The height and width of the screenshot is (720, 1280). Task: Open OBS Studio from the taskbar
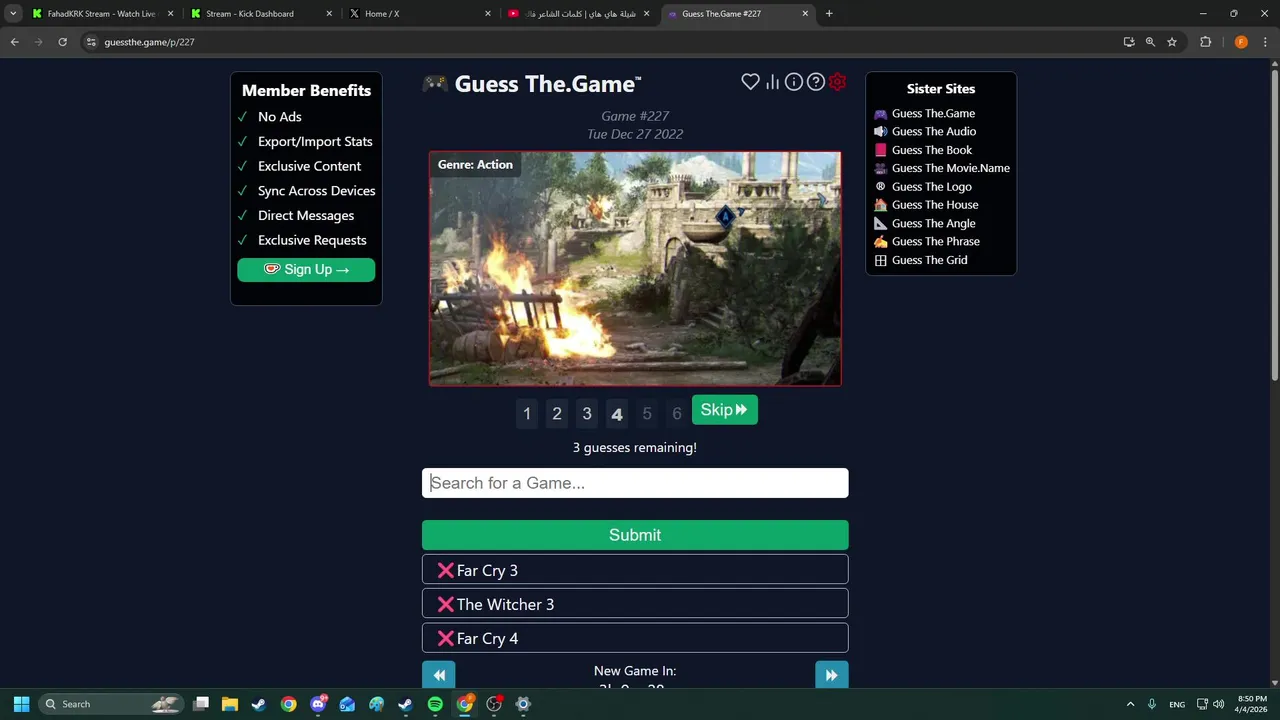tap(494, 704)
